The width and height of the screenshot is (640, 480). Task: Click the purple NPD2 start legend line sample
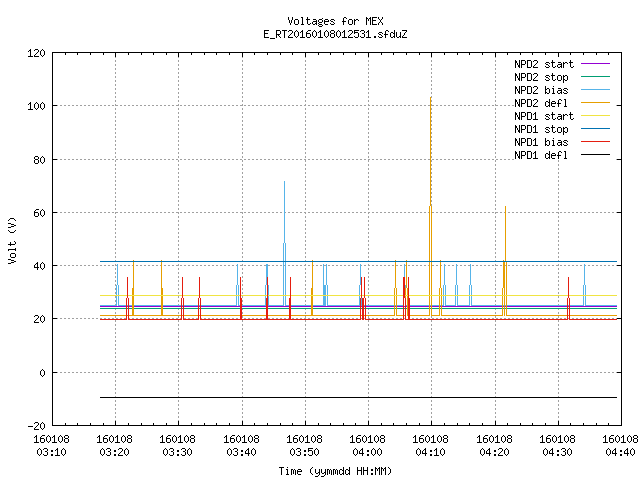[595, 64]
